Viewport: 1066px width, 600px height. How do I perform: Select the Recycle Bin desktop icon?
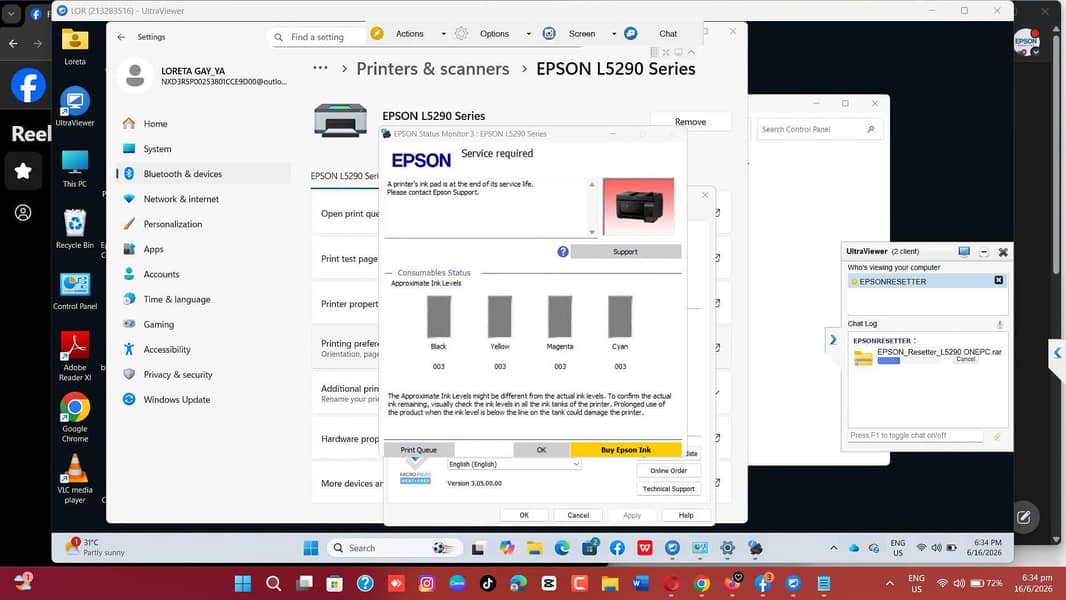75,229
